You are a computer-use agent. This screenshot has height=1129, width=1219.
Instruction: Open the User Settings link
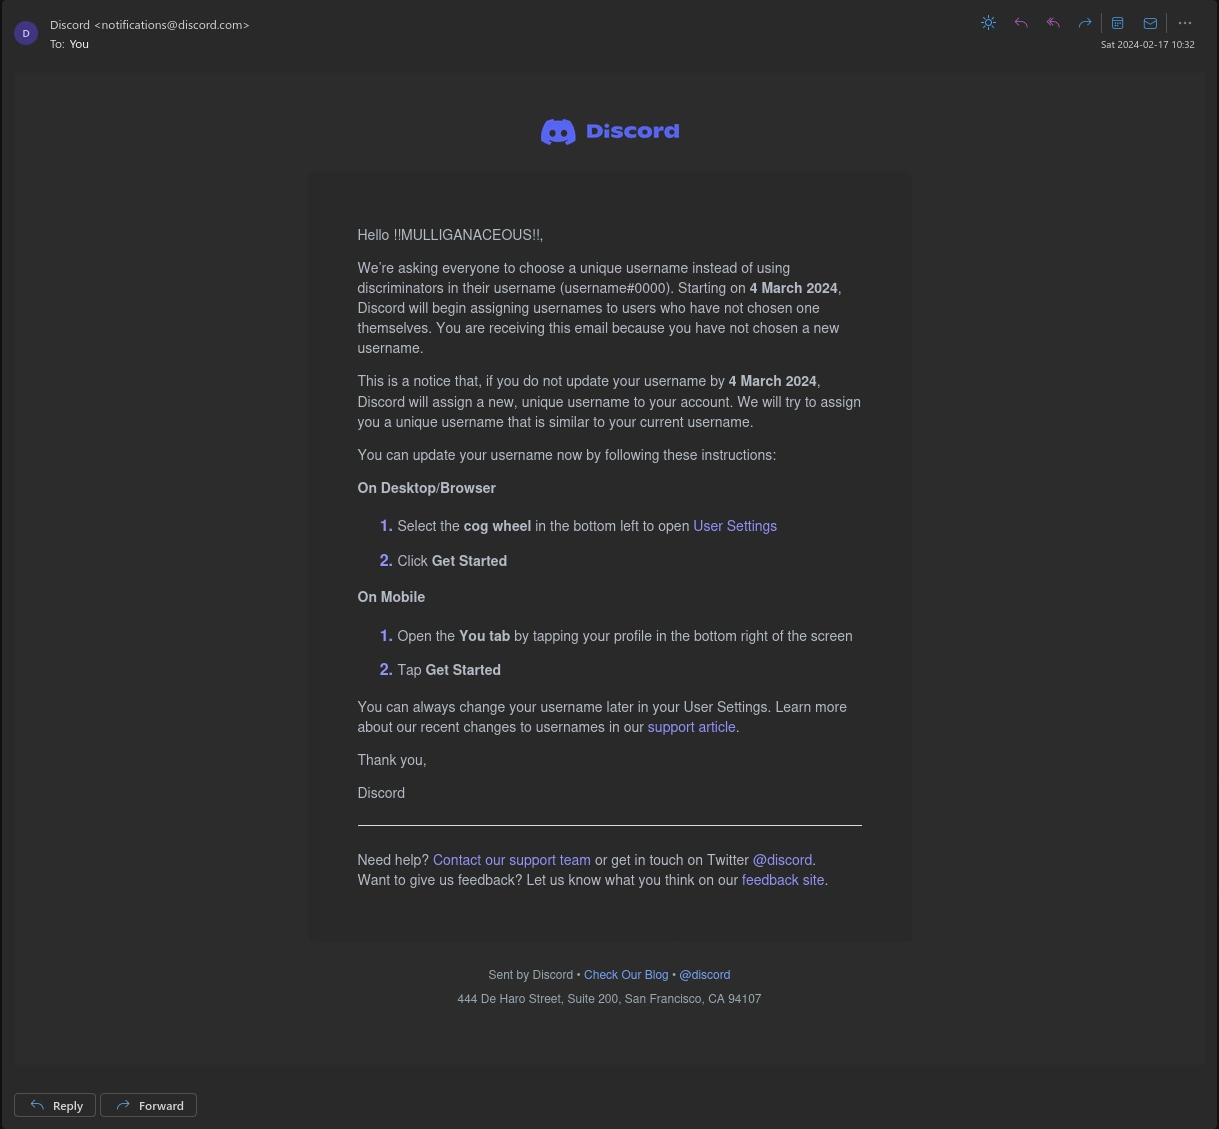(735, 526)
